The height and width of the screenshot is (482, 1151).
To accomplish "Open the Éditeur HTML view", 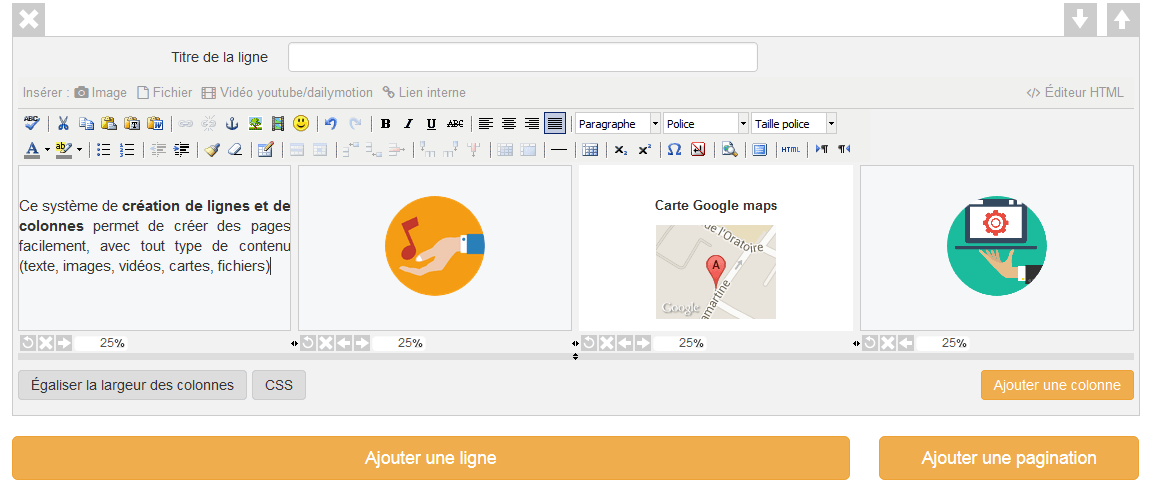I will (1075, 93).
